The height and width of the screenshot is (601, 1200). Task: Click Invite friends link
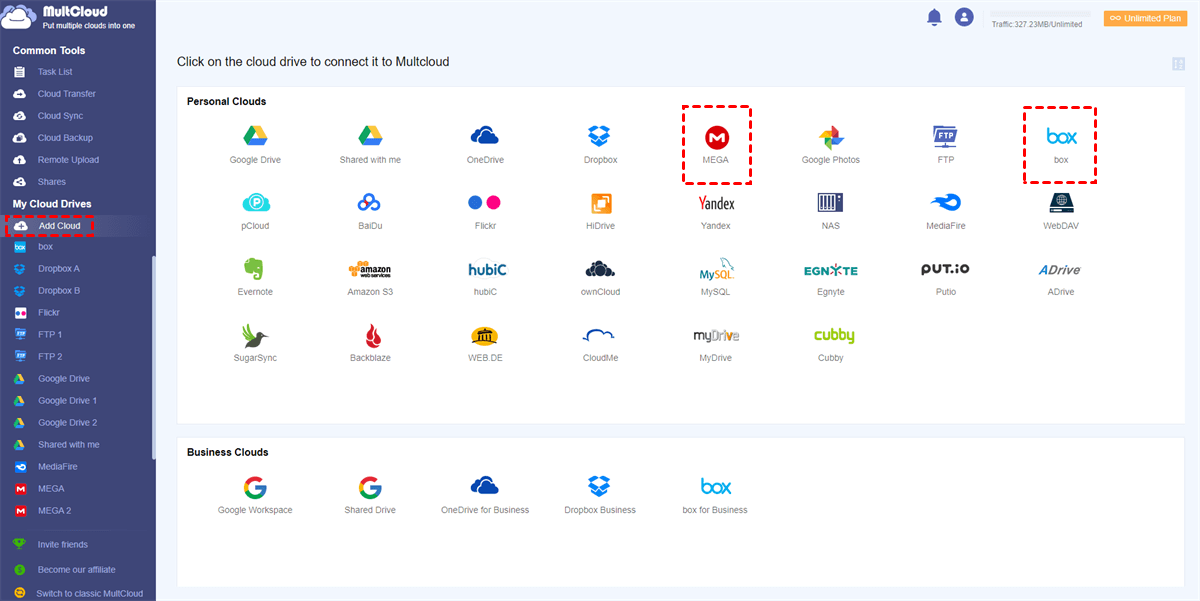point(62,545)
